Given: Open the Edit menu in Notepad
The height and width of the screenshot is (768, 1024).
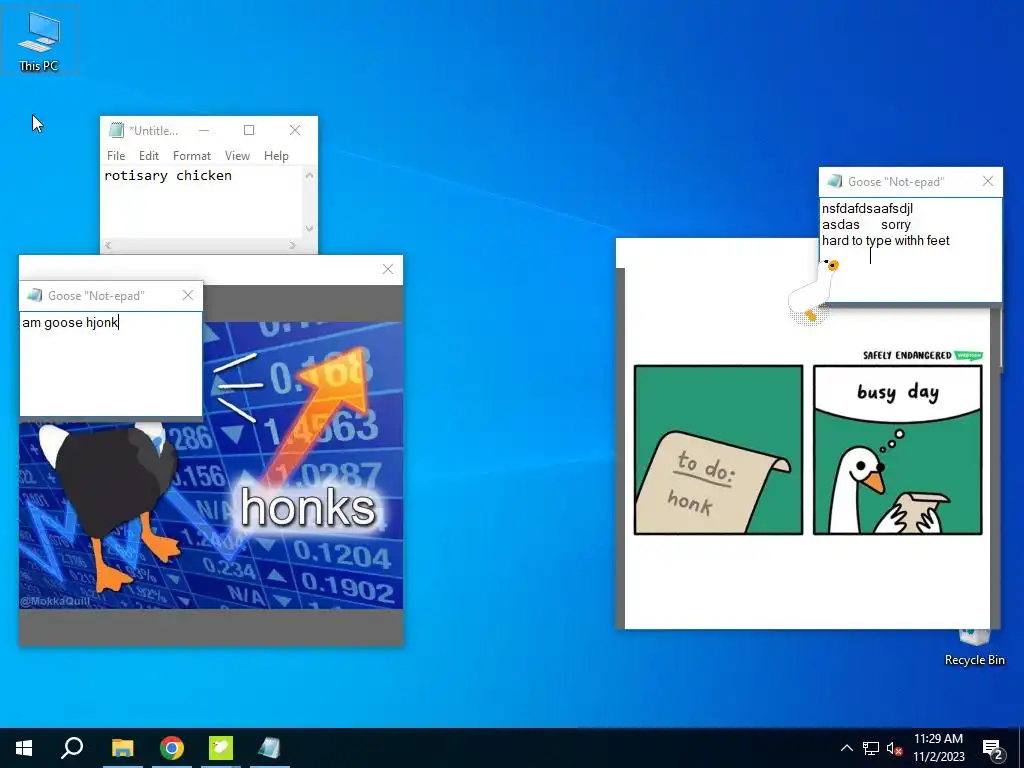Looking at the screenshot, I should 148,155.
